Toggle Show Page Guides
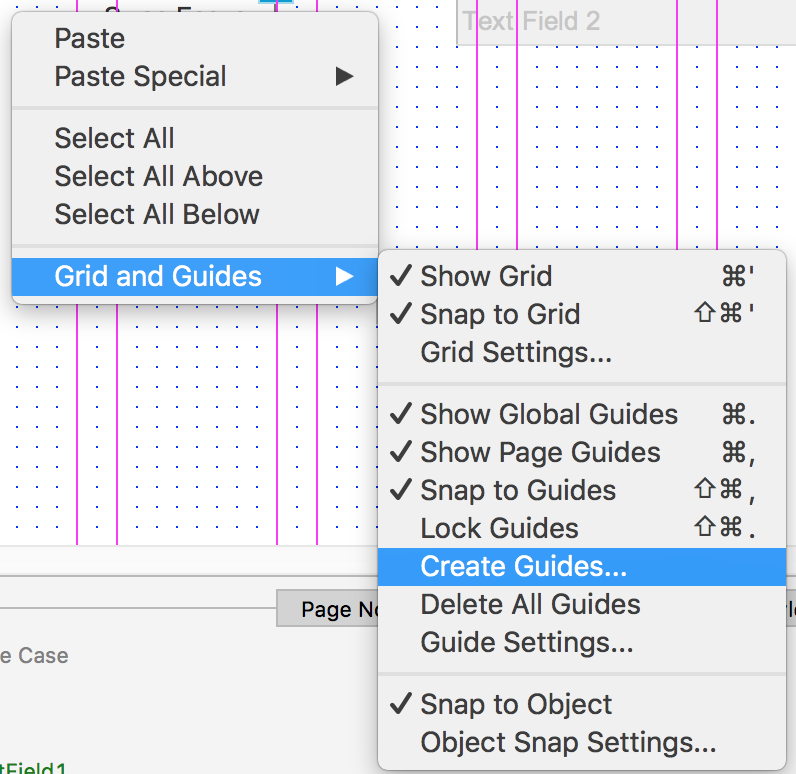This screenshot has height=774, width=796. pyautogui.click(x=540, y=453)
